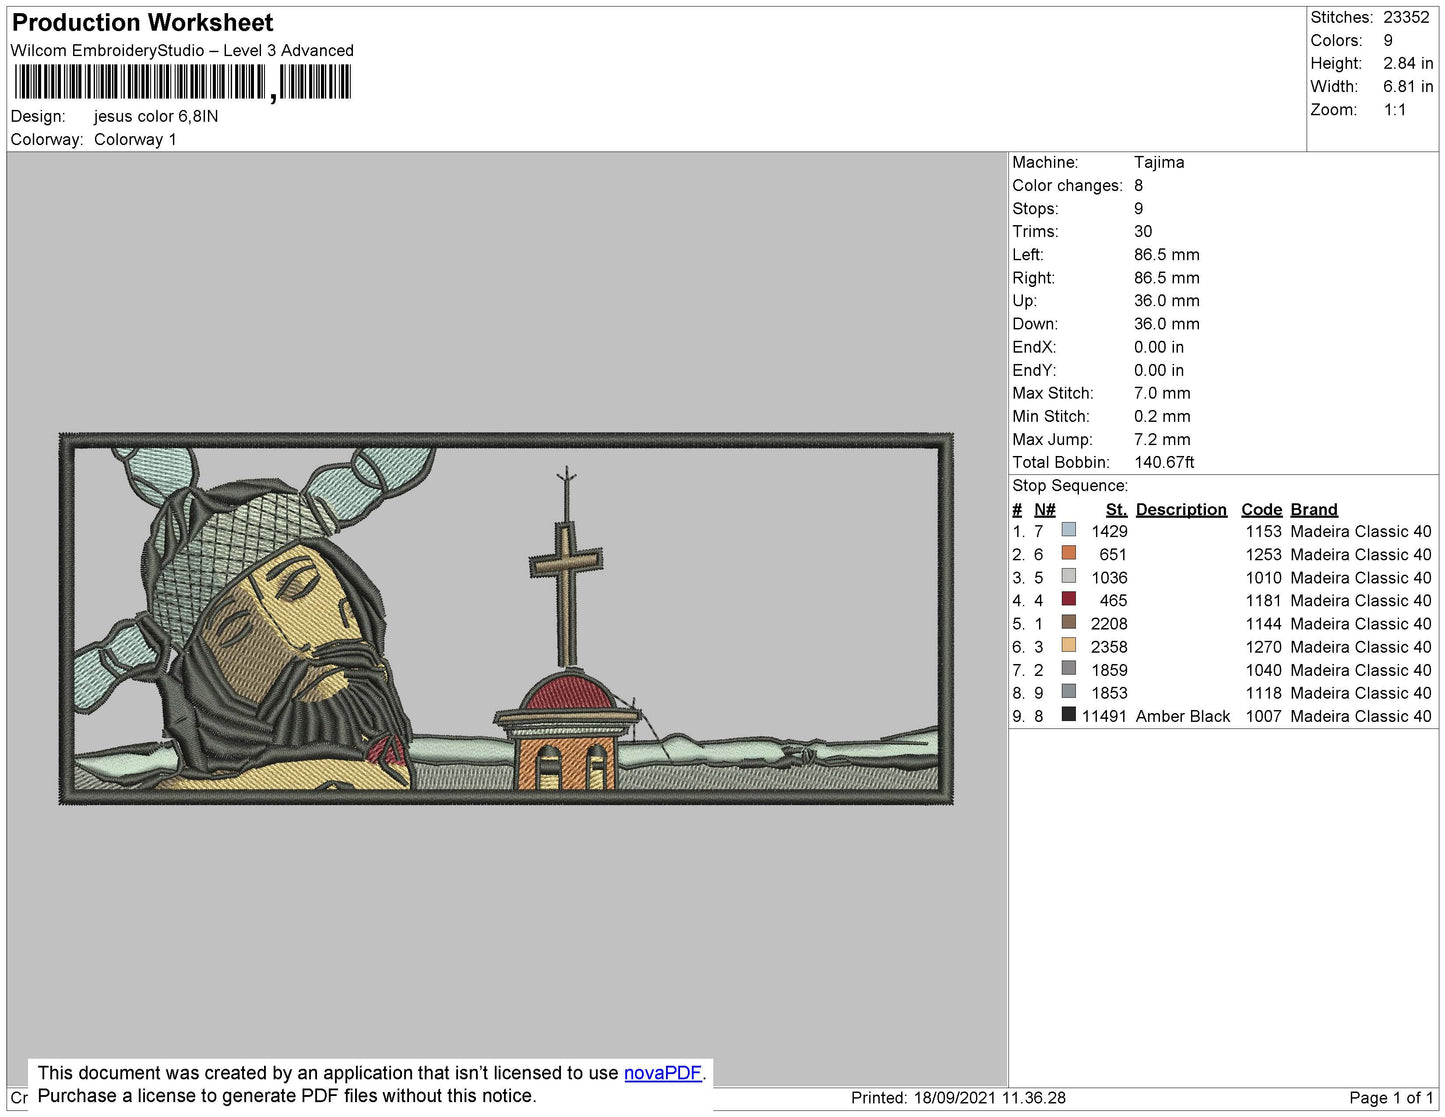Choose the brown swatch for code 1144
This screenshot has height=1117, width=1445.
coord(1069,622)
